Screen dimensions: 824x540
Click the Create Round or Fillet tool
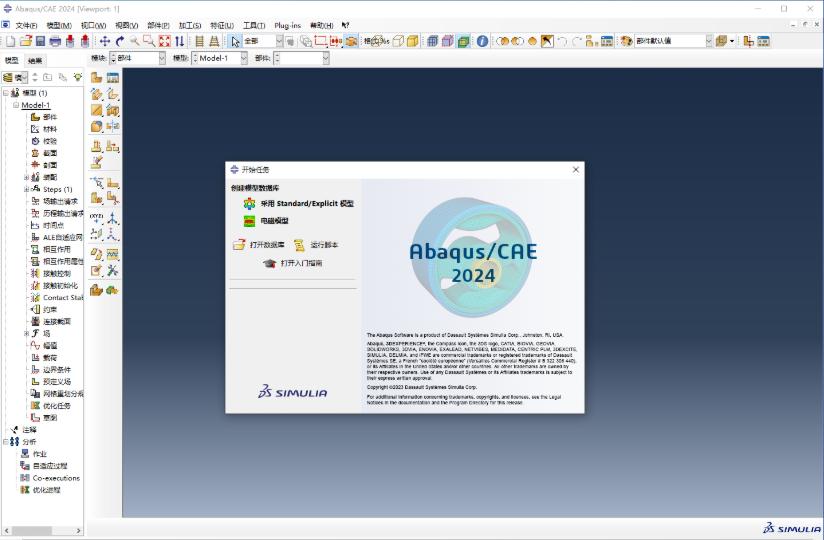coord(97,126)
